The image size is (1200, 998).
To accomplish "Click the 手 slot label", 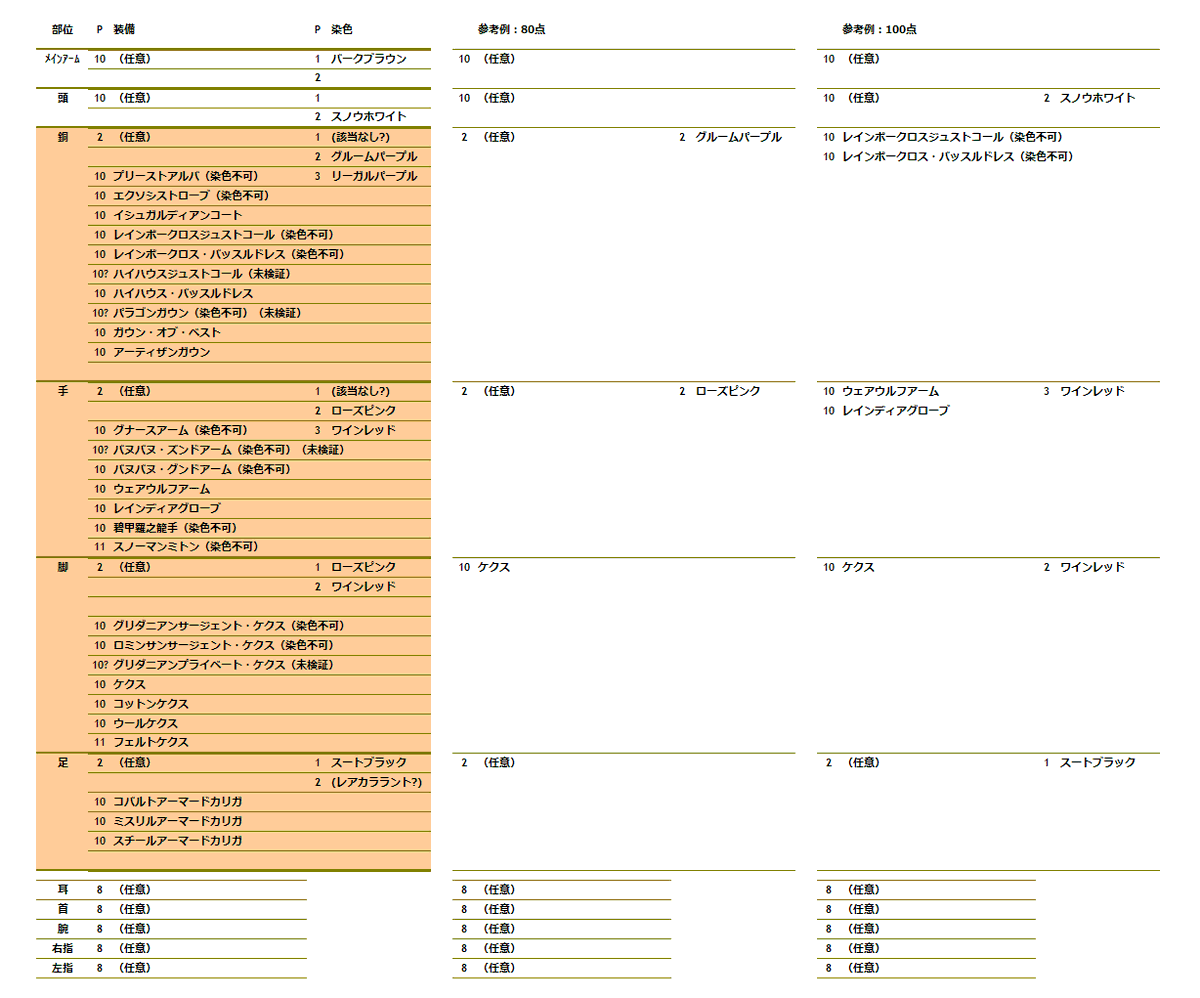I will click(x=62, y=391).
